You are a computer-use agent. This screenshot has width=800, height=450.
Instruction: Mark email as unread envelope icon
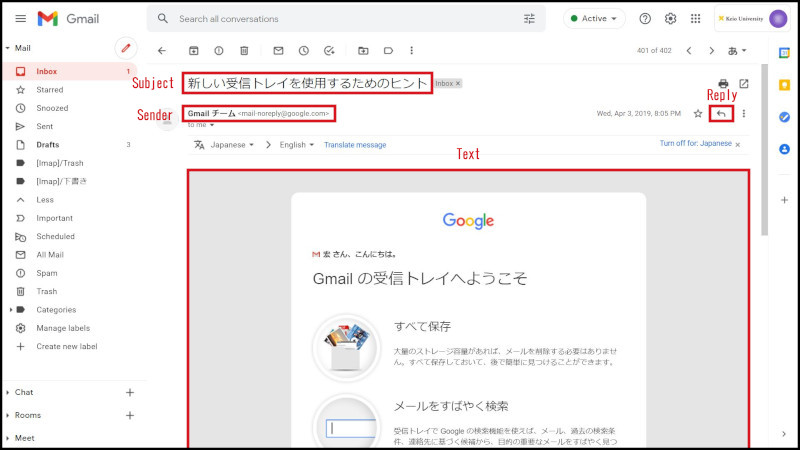[278, 50]
